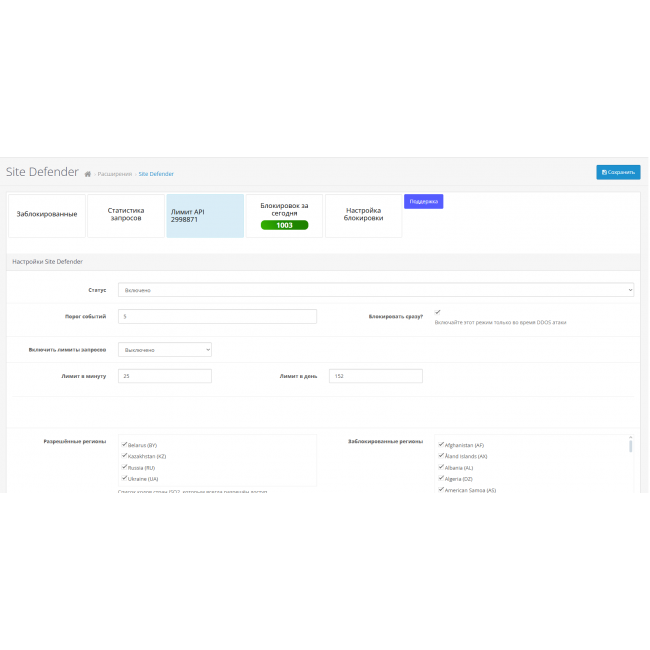Open the Настройка блокировки tab
650x650 pixels.
[363, 215]
